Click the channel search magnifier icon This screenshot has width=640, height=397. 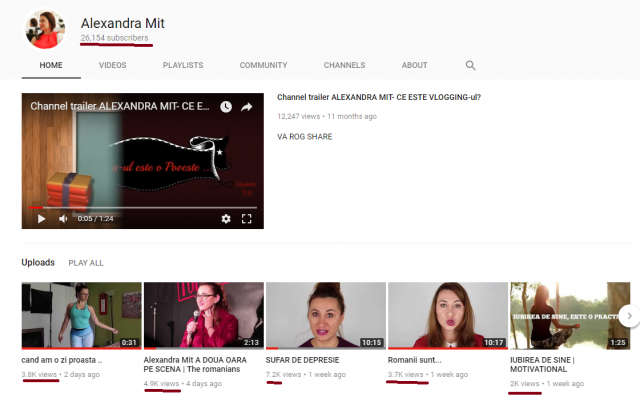pyautogui.click(x=470, y=65)
